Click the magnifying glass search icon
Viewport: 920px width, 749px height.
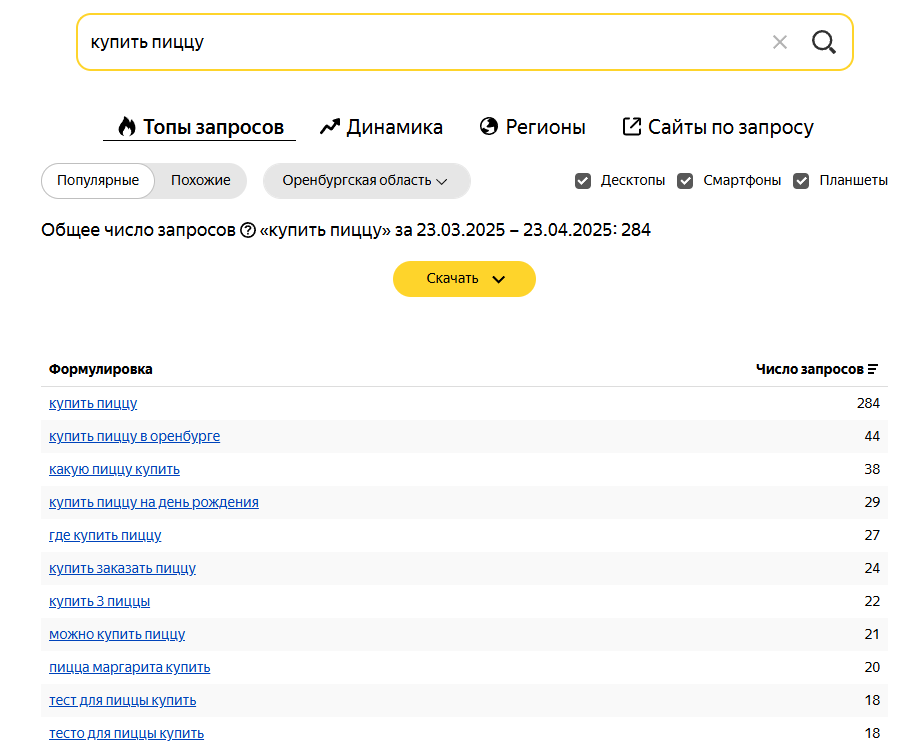tap(823, 42)
